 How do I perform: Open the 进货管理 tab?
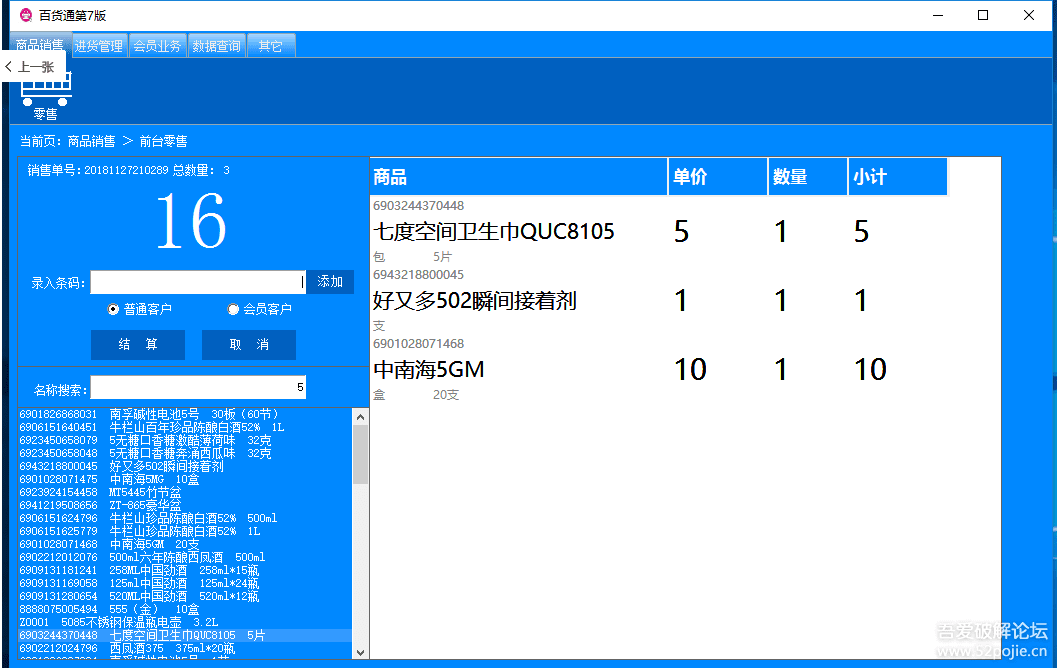point(99,46)
